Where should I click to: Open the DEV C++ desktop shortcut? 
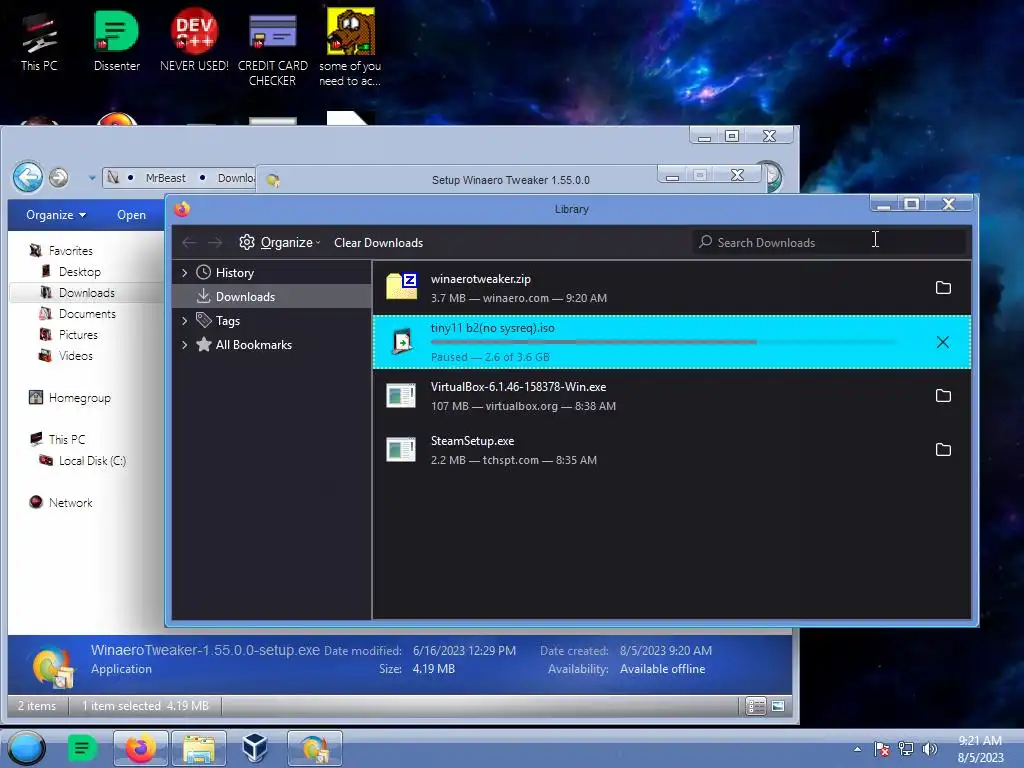point(194,40)
